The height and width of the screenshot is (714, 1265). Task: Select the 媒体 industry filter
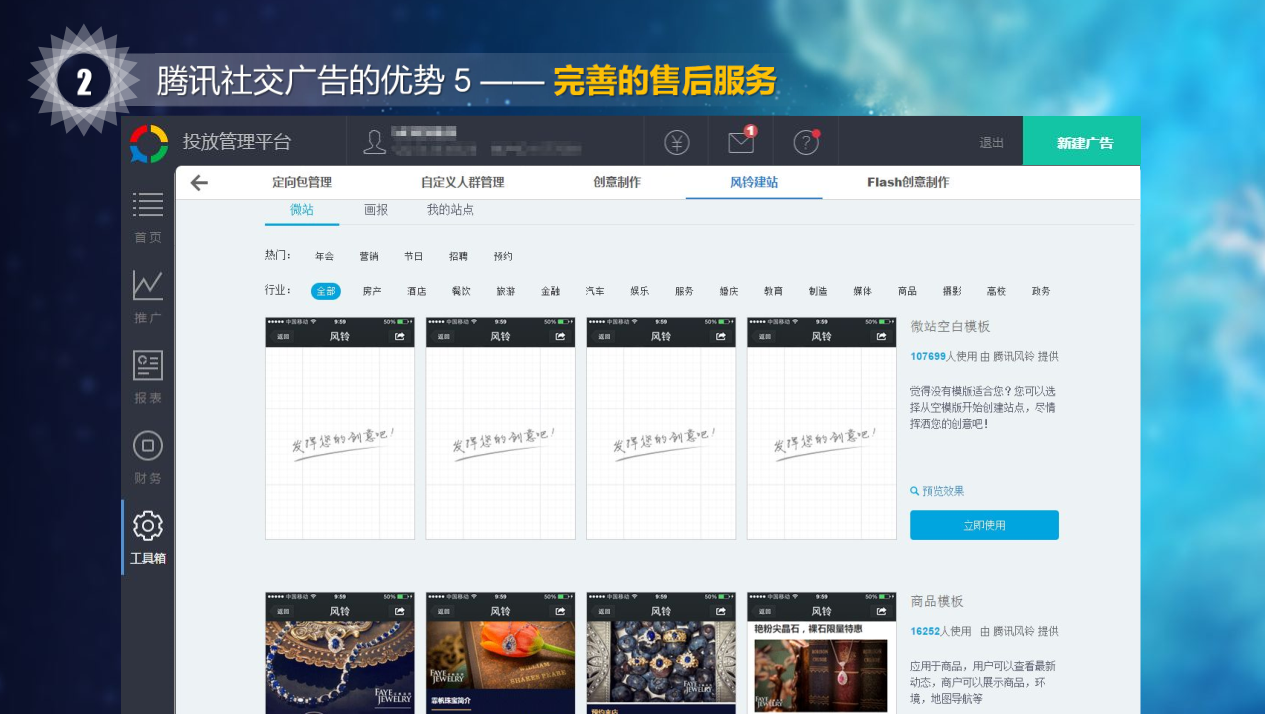point(862,291)
